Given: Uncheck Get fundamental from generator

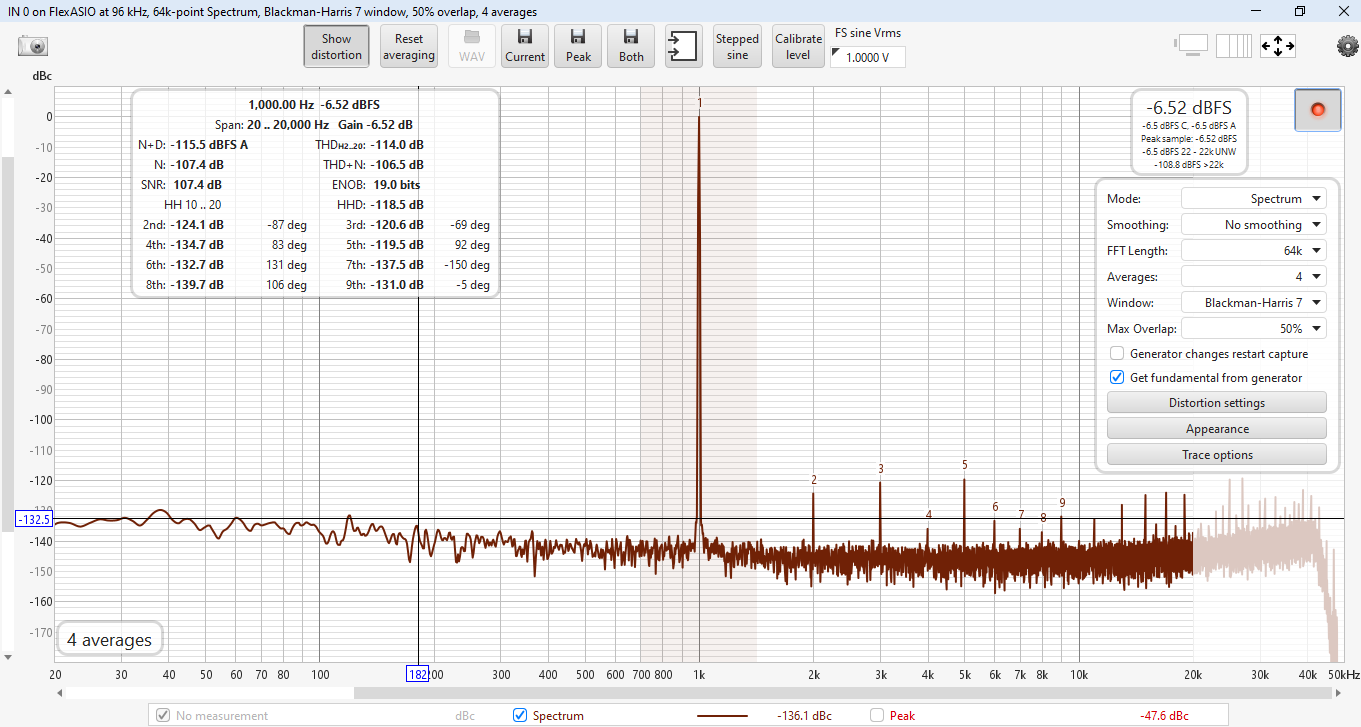Looking at the screenshot, I should [1117, 378].
